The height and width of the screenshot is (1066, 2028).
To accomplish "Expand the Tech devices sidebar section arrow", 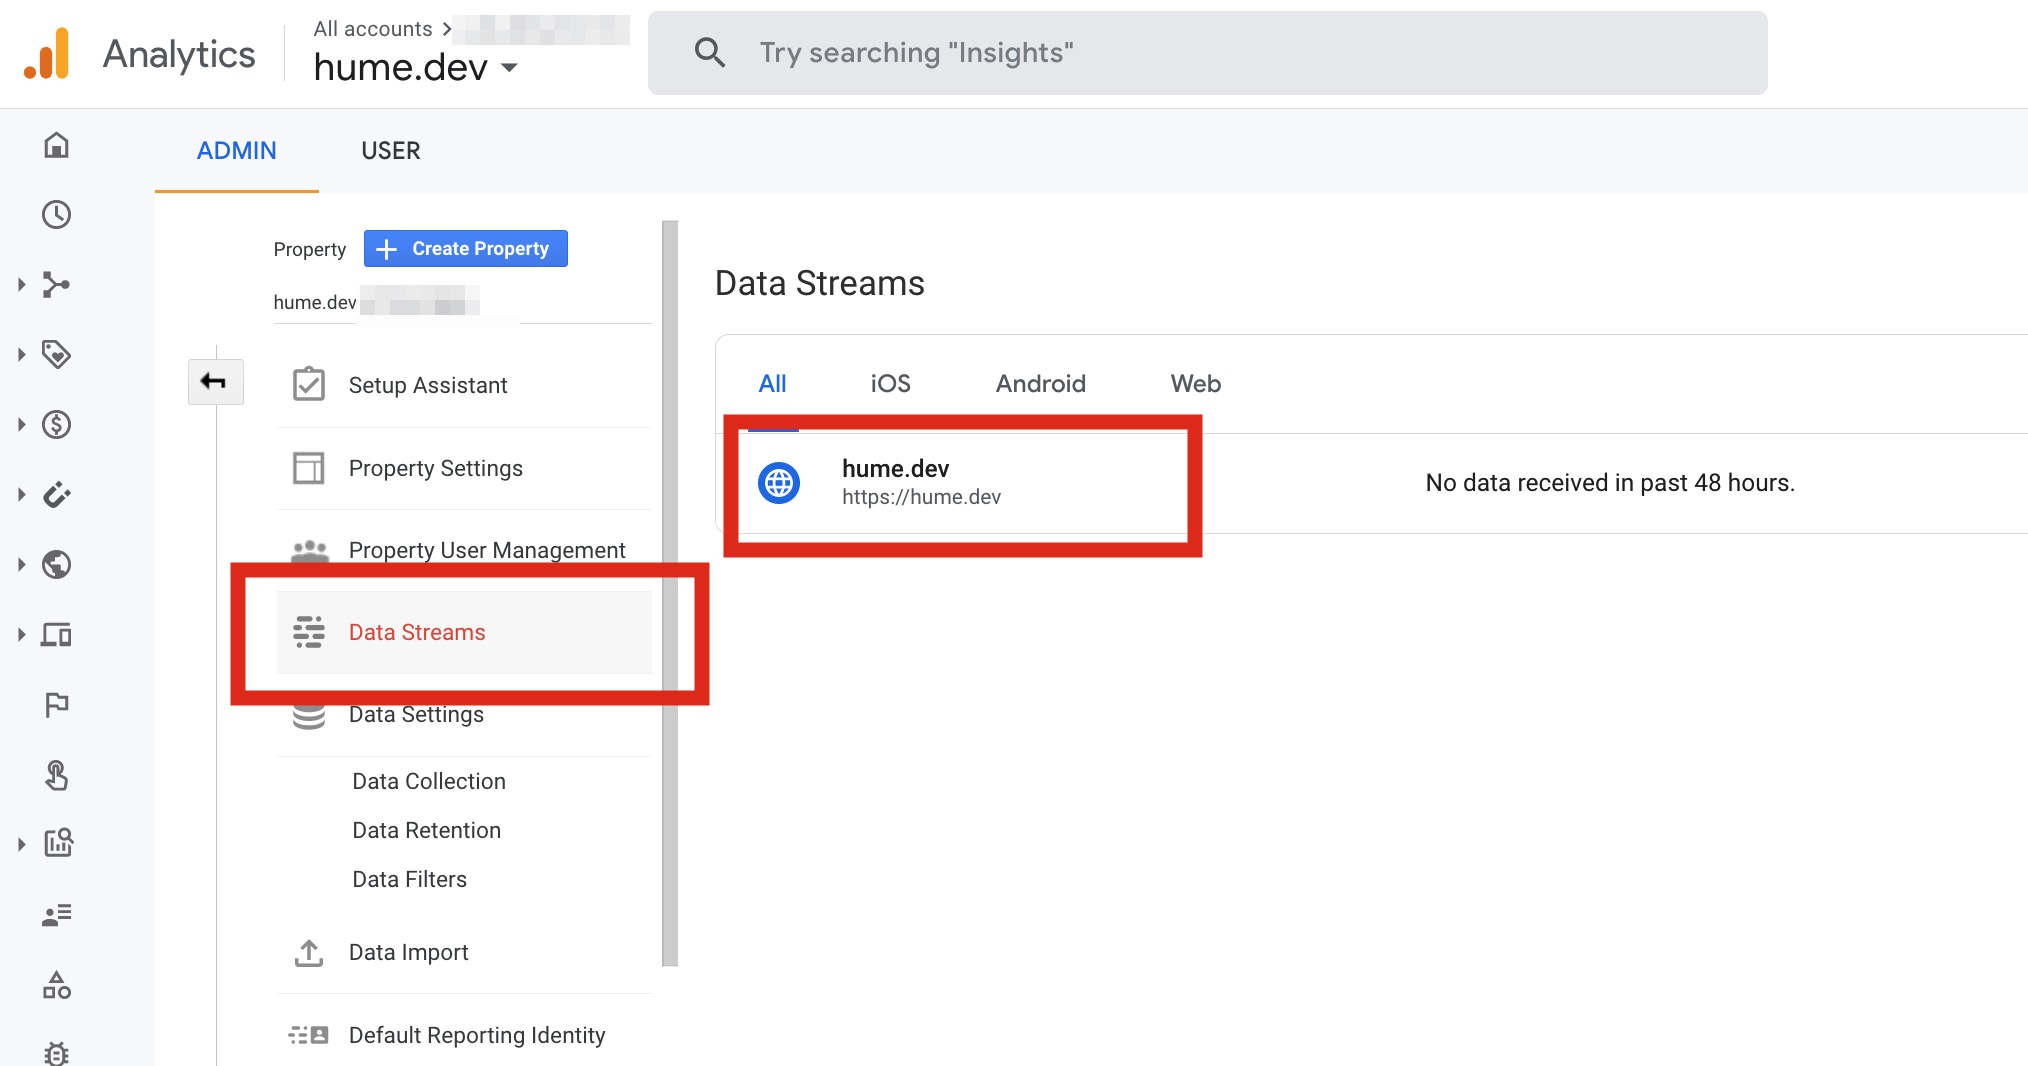I will 21,635.
